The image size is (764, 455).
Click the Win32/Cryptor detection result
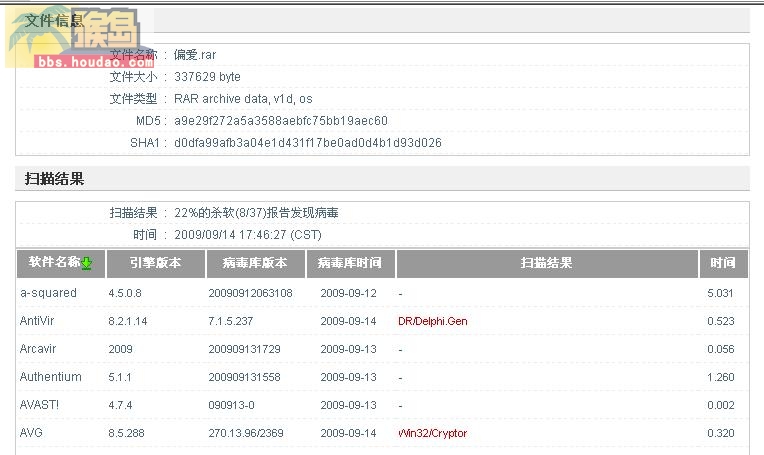pyautogui.click(x=433, y=433)
